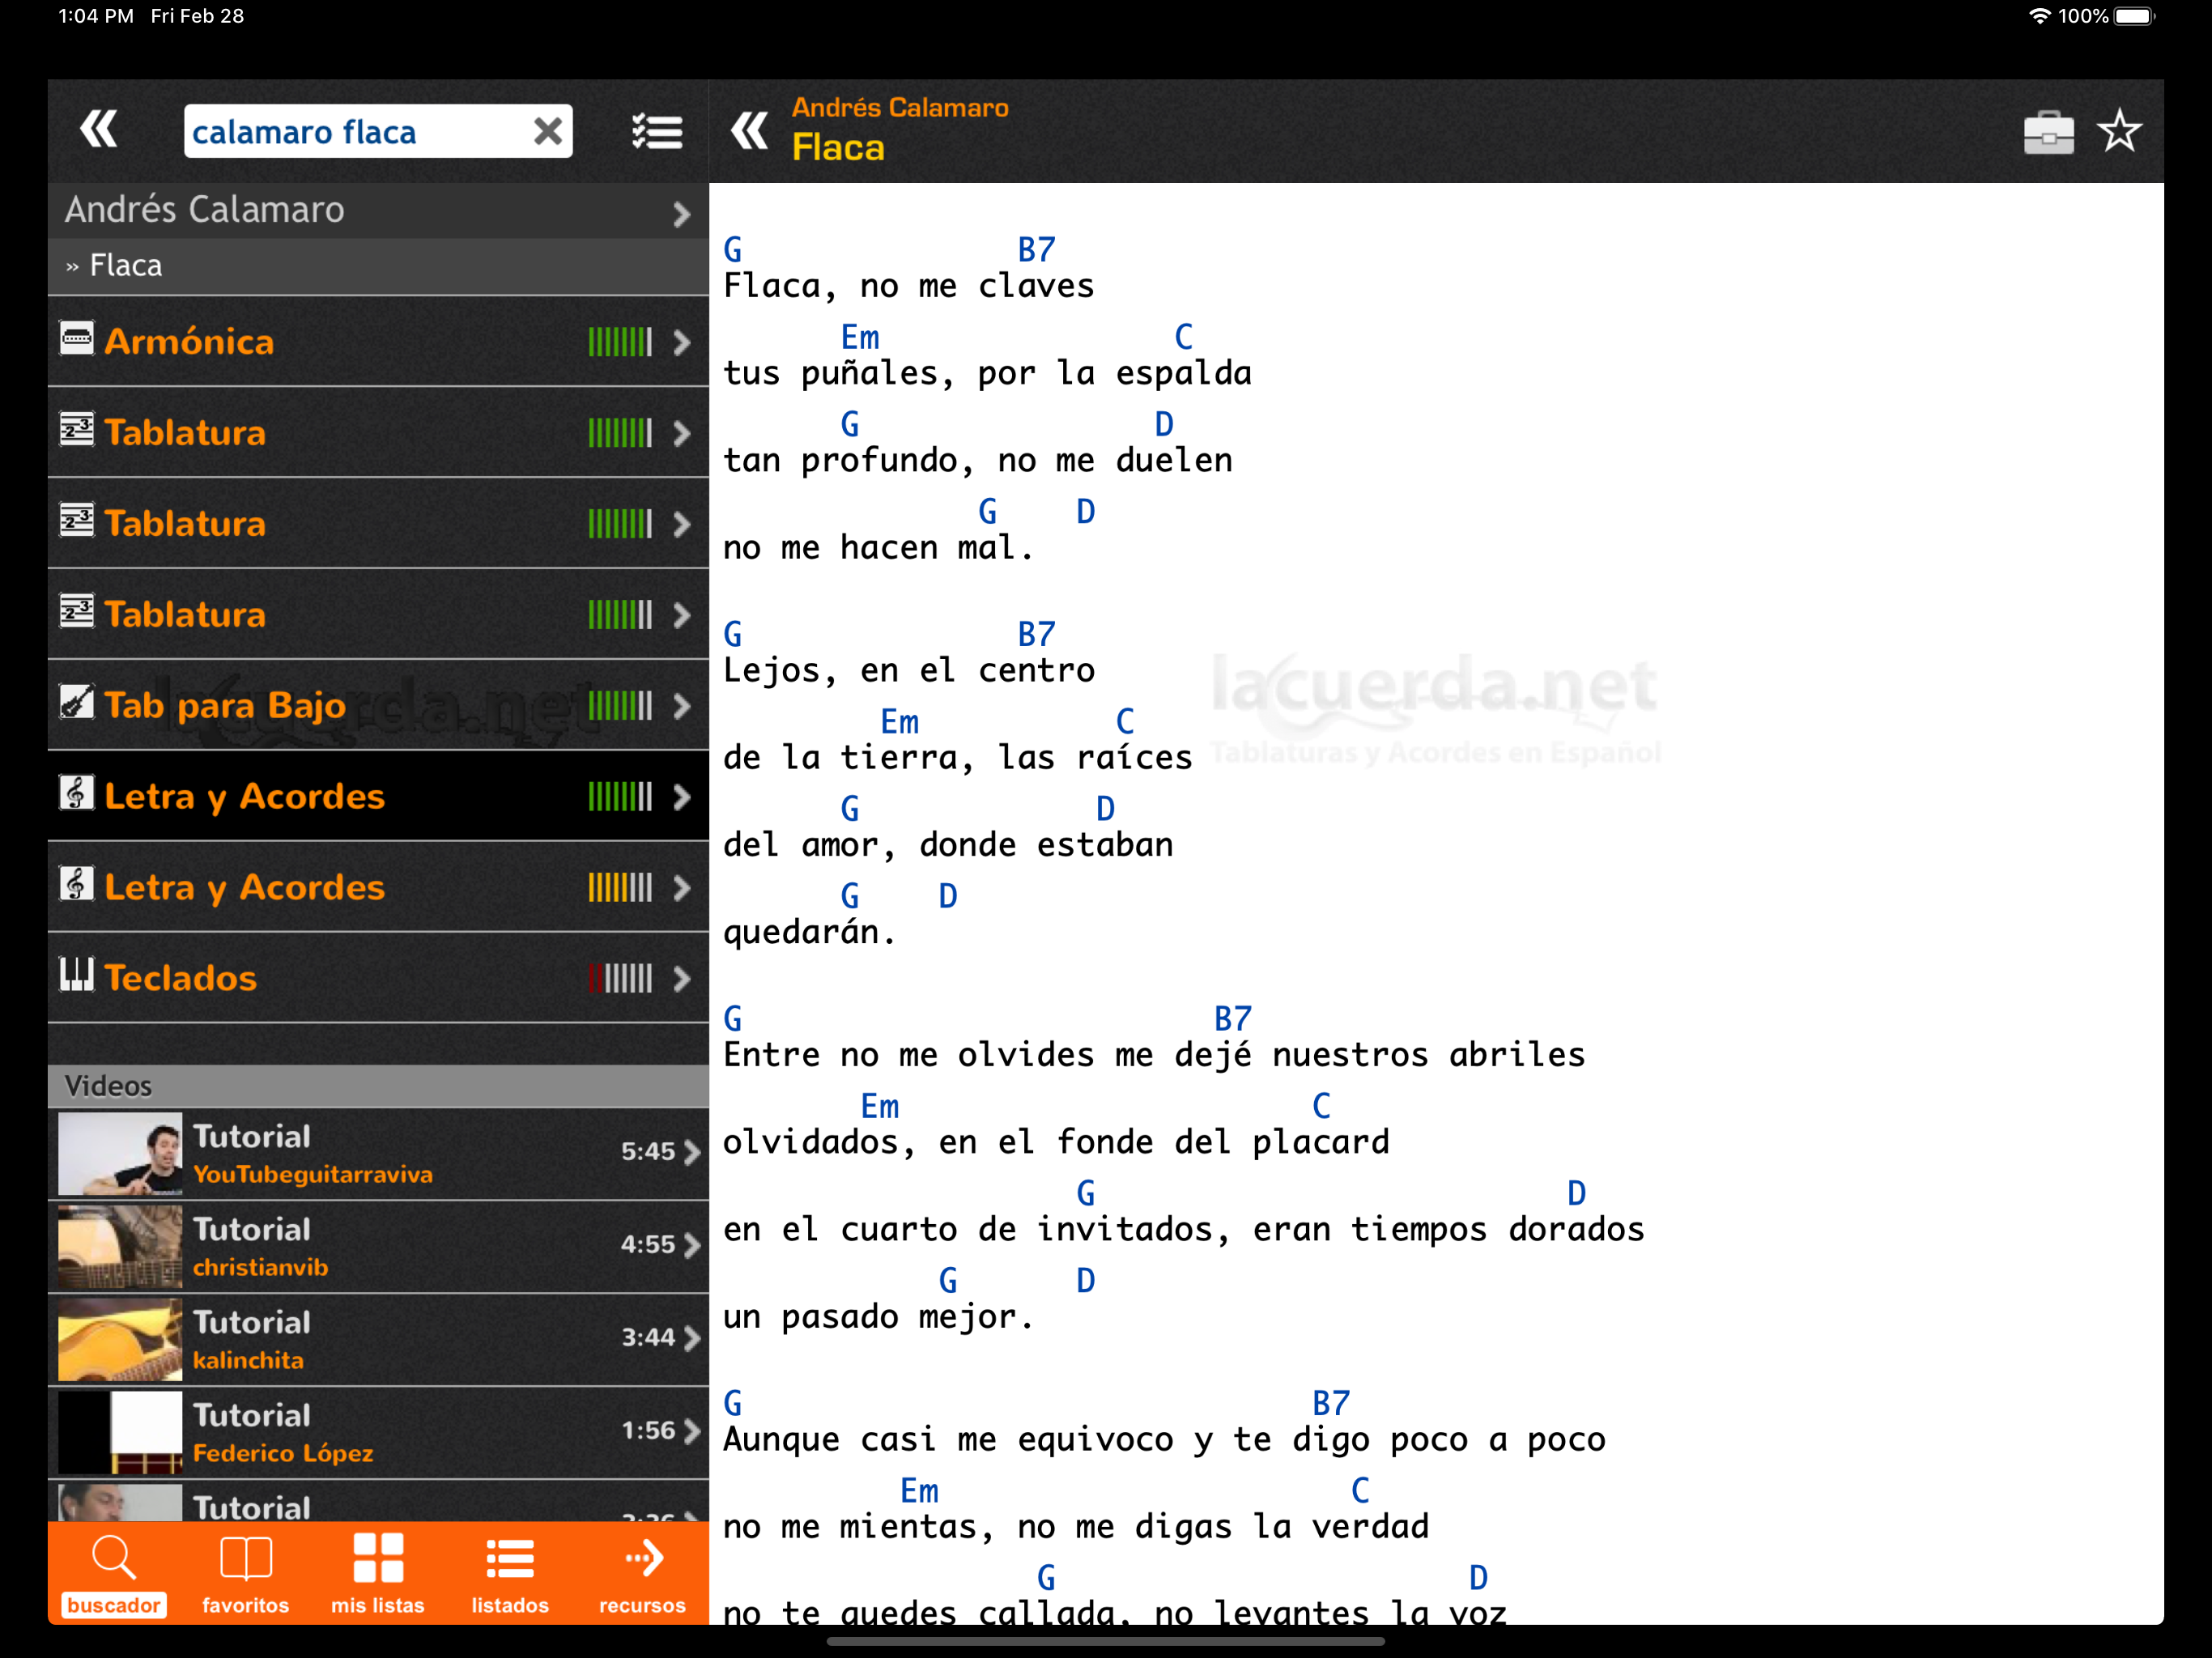Tap the battery indicator in status bar
This screenshot has height=1658, width=2212.
(x=2135, y=16)
